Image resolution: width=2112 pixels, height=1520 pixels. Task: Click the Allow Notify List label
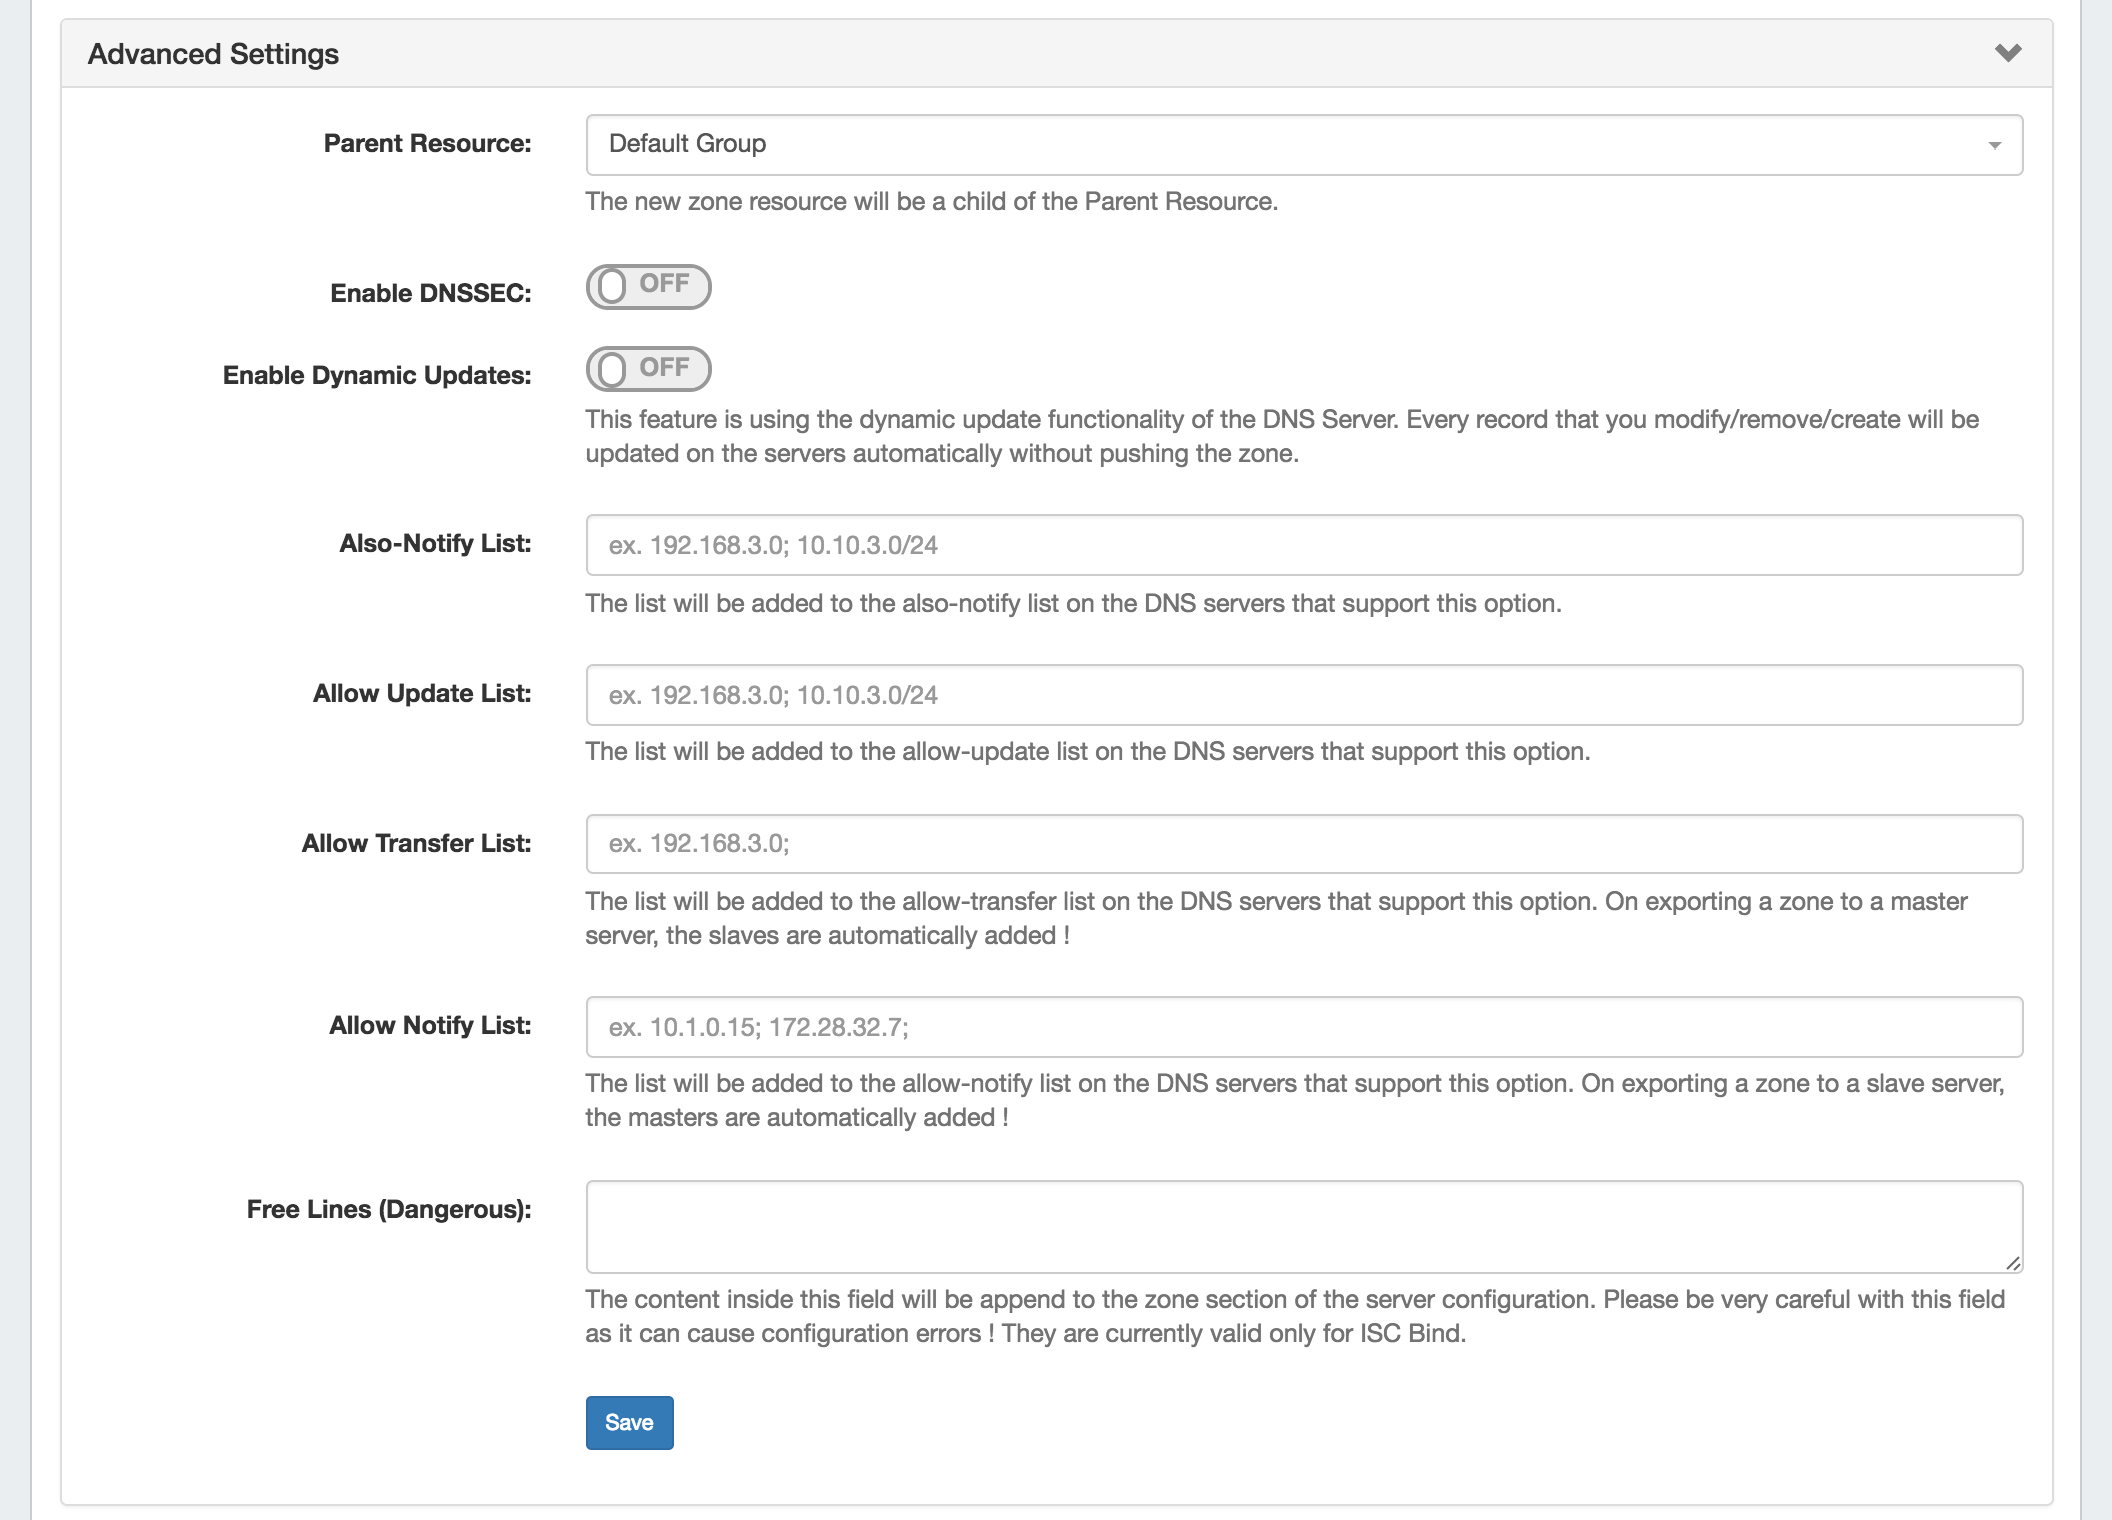[430, 1025]
